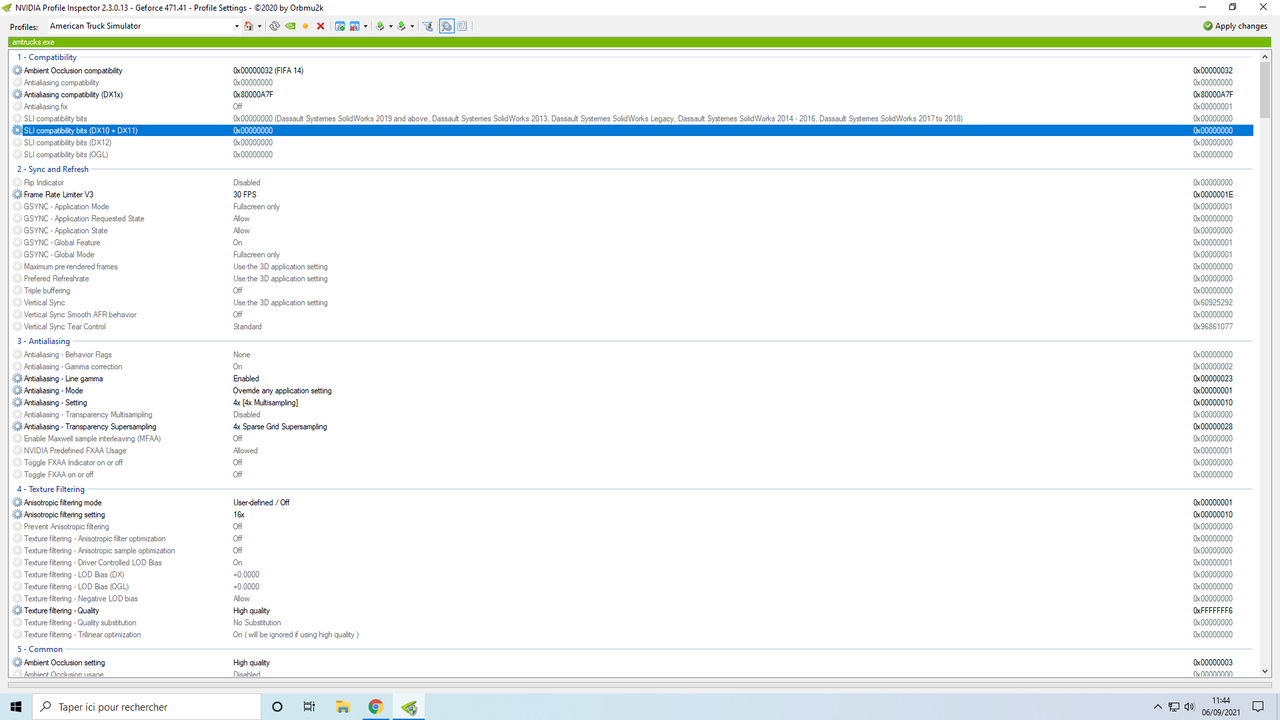The height and width of the screenshot is (720, 1280).
Task: Click the 0x60925292 hex value
Action: tap(1213, 303)
